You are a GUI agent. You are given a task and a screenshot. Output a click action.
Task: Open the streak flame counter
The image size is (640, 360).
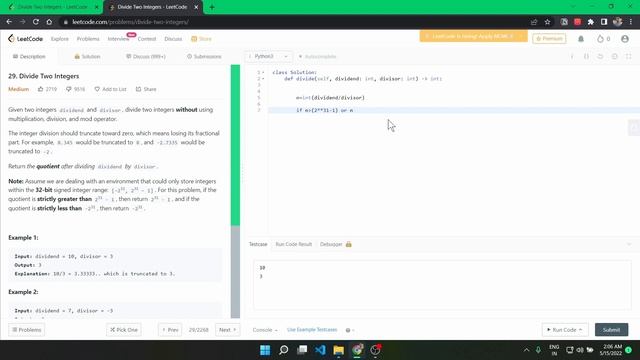click(x=603, y=39)
